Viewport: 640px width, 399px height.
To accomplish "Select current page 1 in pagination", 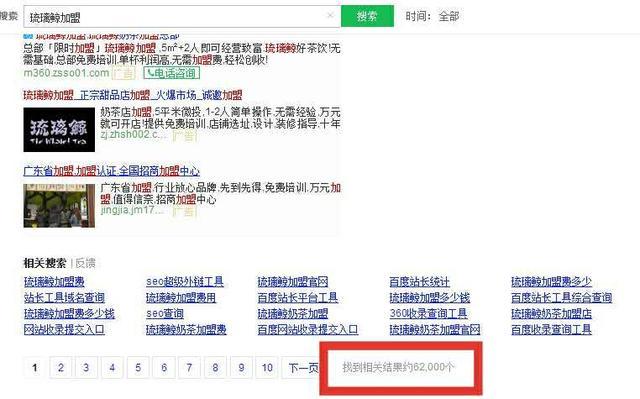I will (35, 368).
